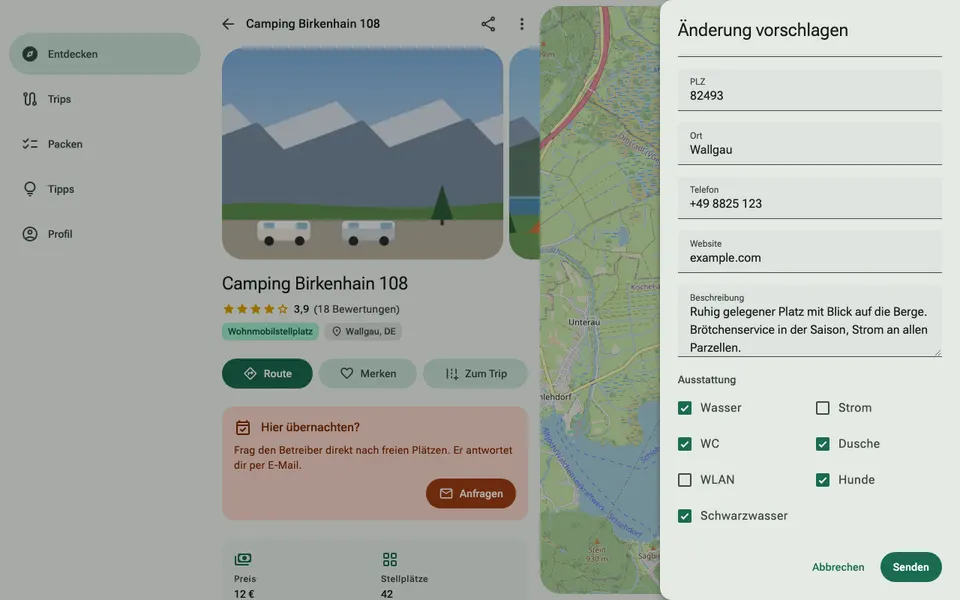
Task: Click the map near Unterau
Action: coord(584,322)
